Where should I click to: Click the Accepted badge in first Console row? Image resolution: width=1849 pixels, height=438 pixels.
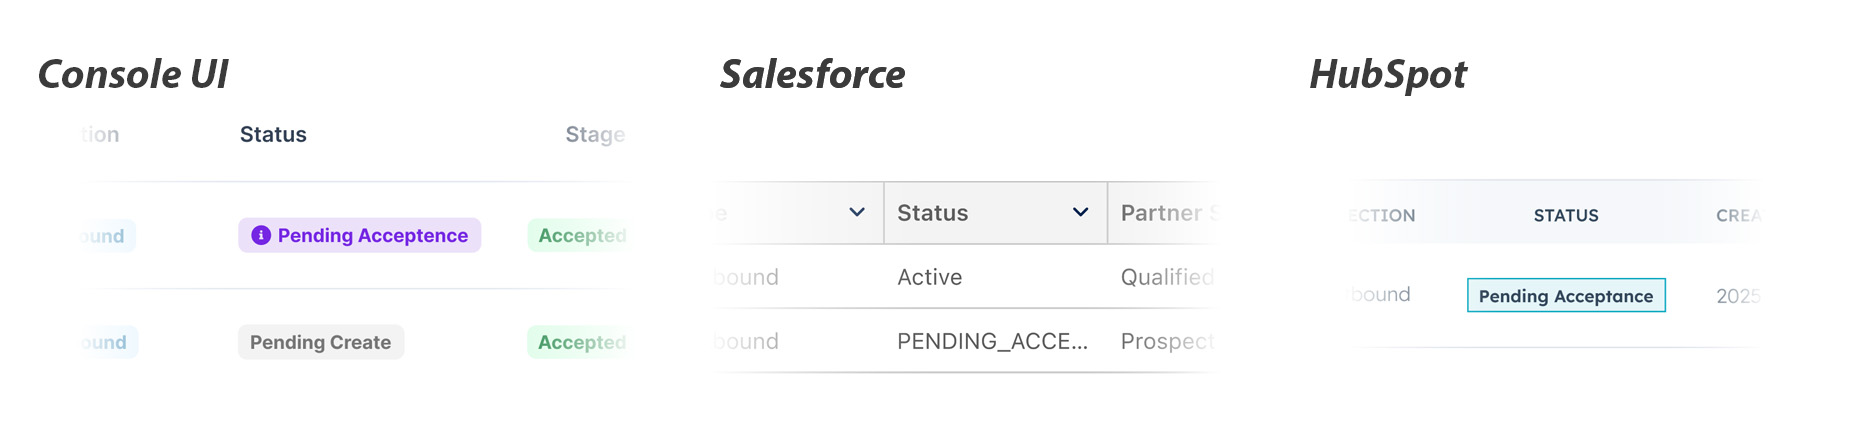[580, 235]
